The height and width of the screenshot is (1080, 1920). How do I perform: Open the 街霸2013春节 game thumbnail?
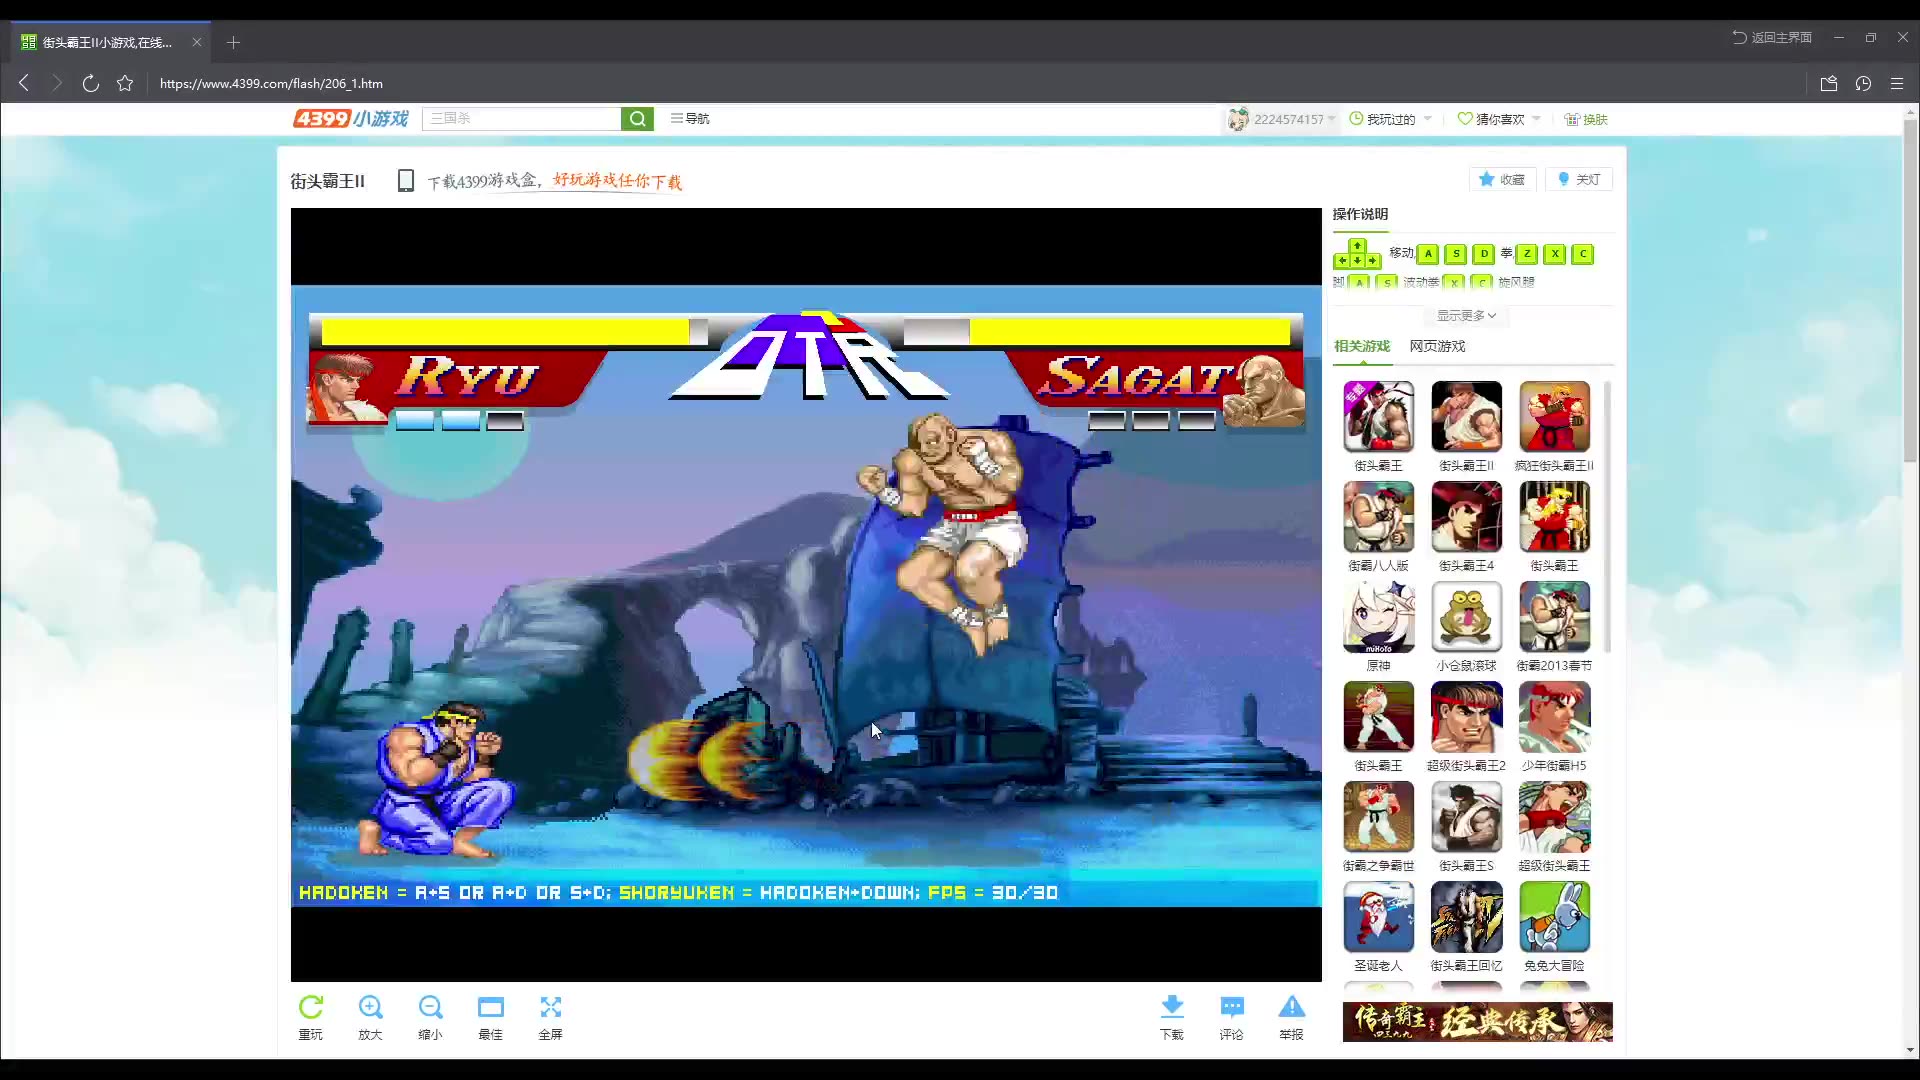coord(1554,616)
